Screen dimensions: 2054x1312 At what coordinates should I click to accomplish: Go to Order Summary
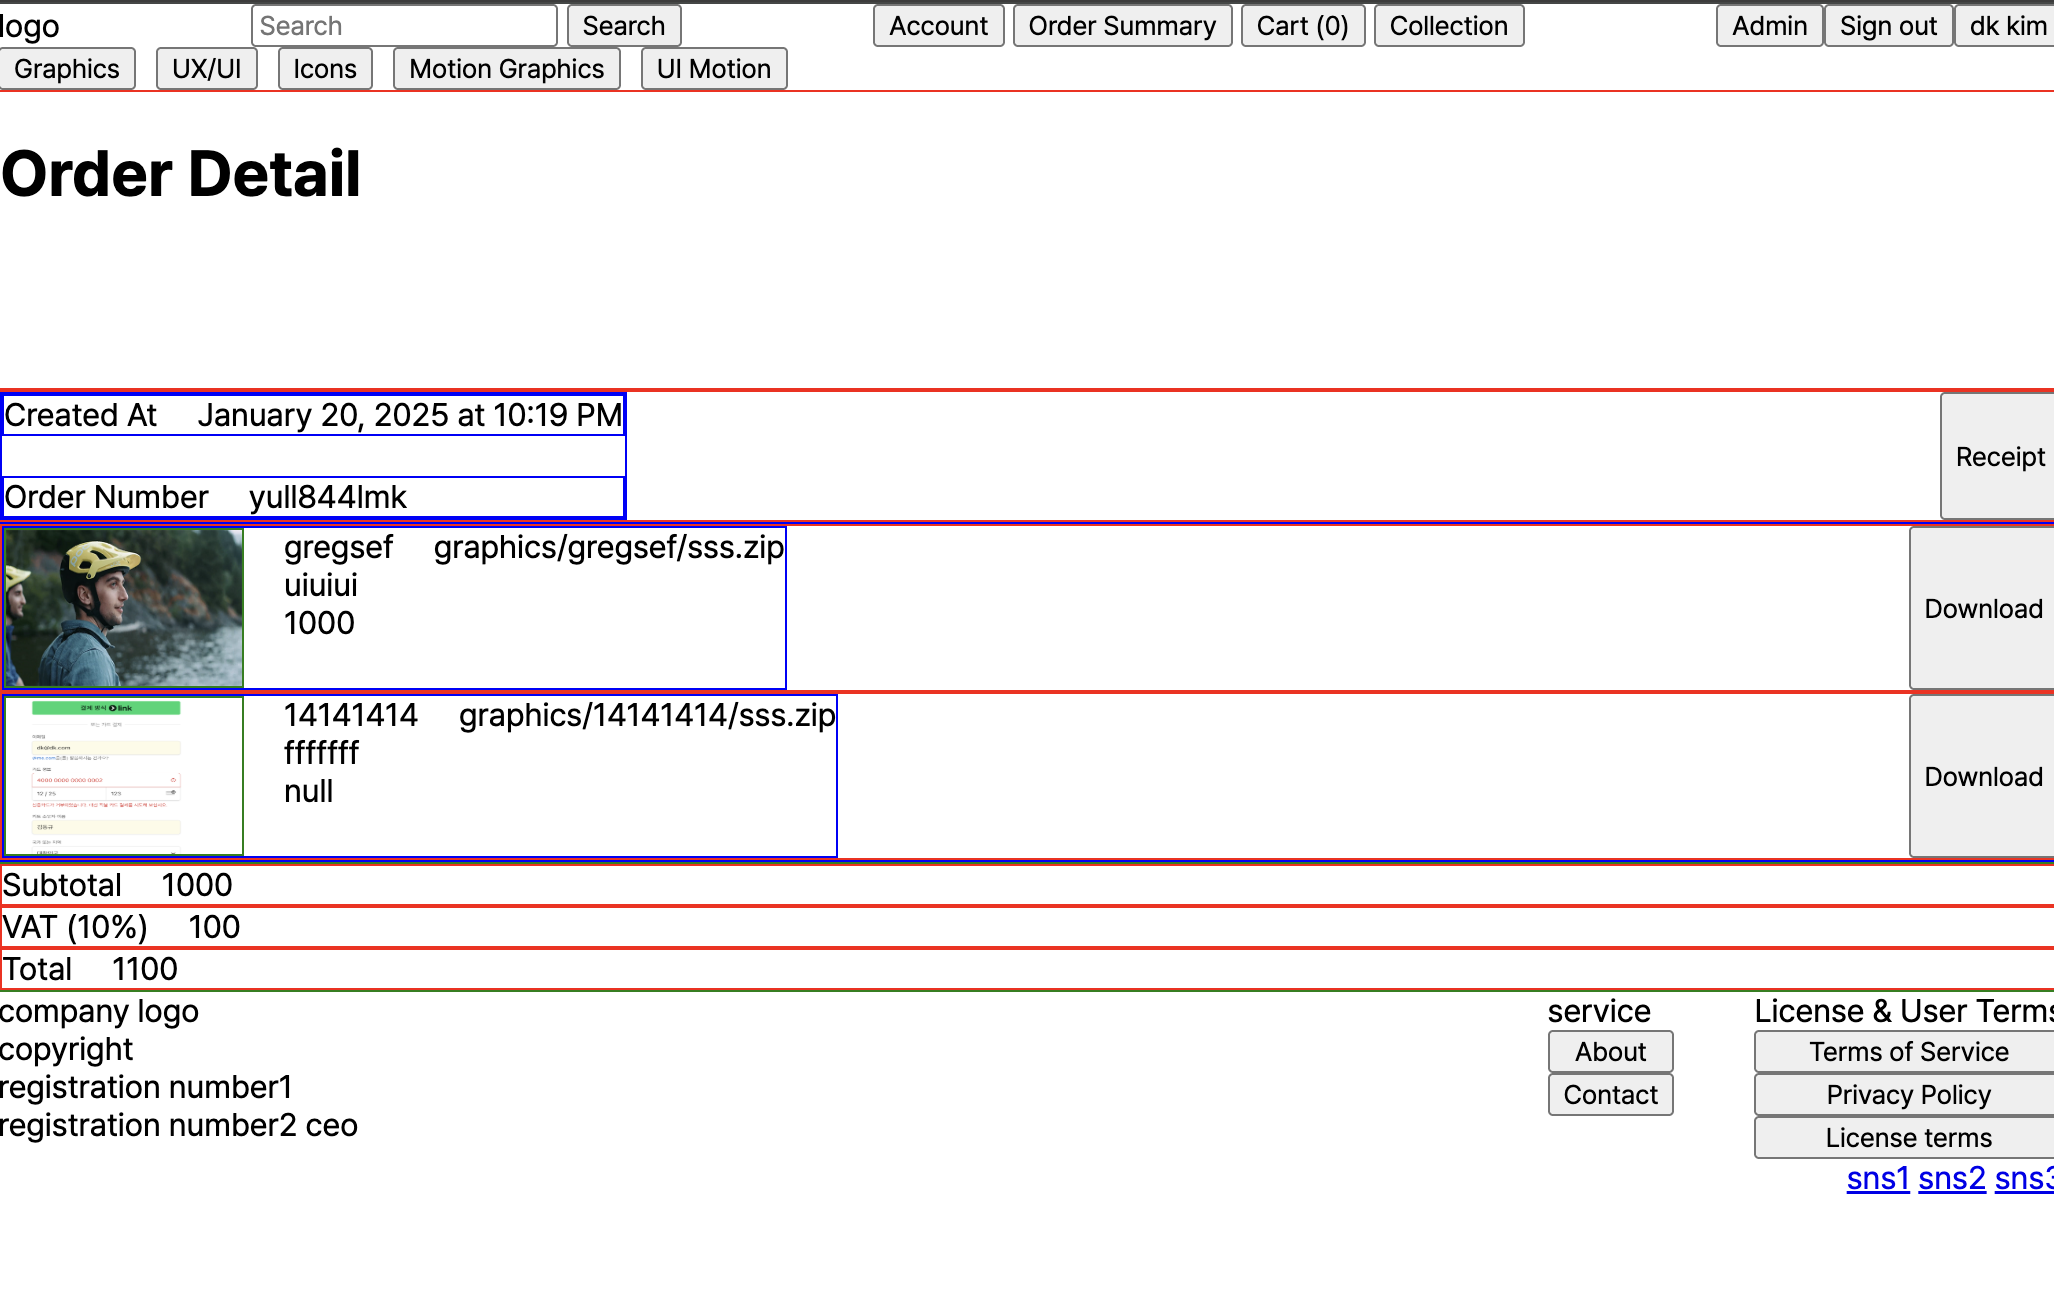(x=1122, y=26)
